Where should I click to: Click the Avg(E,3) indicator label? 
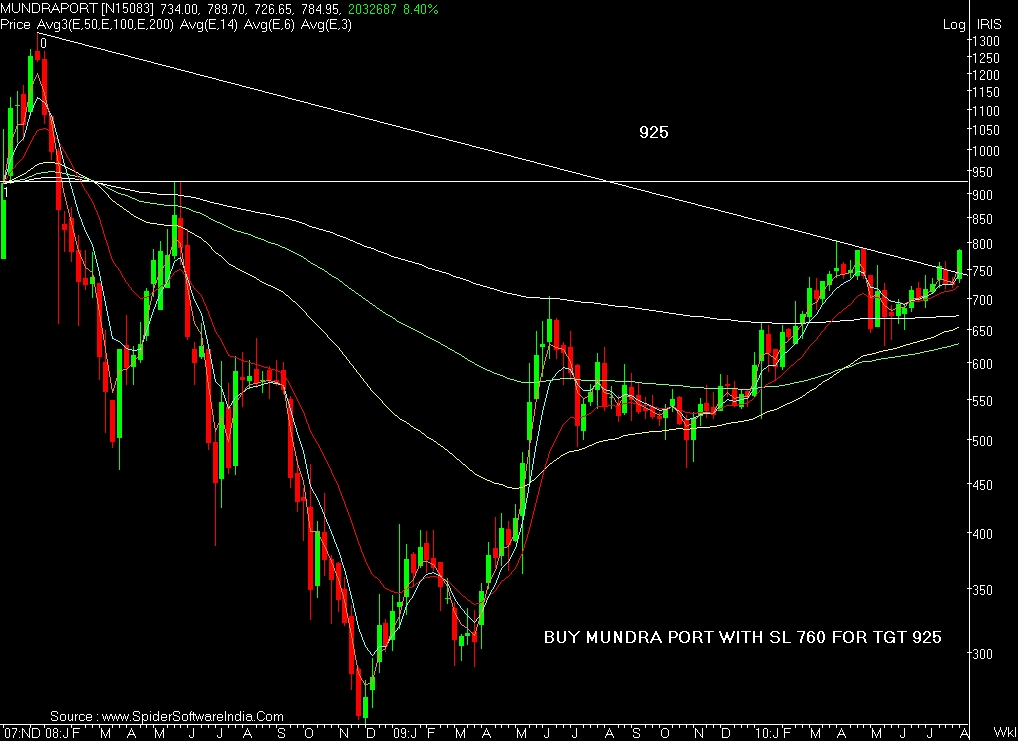[327, 25]
